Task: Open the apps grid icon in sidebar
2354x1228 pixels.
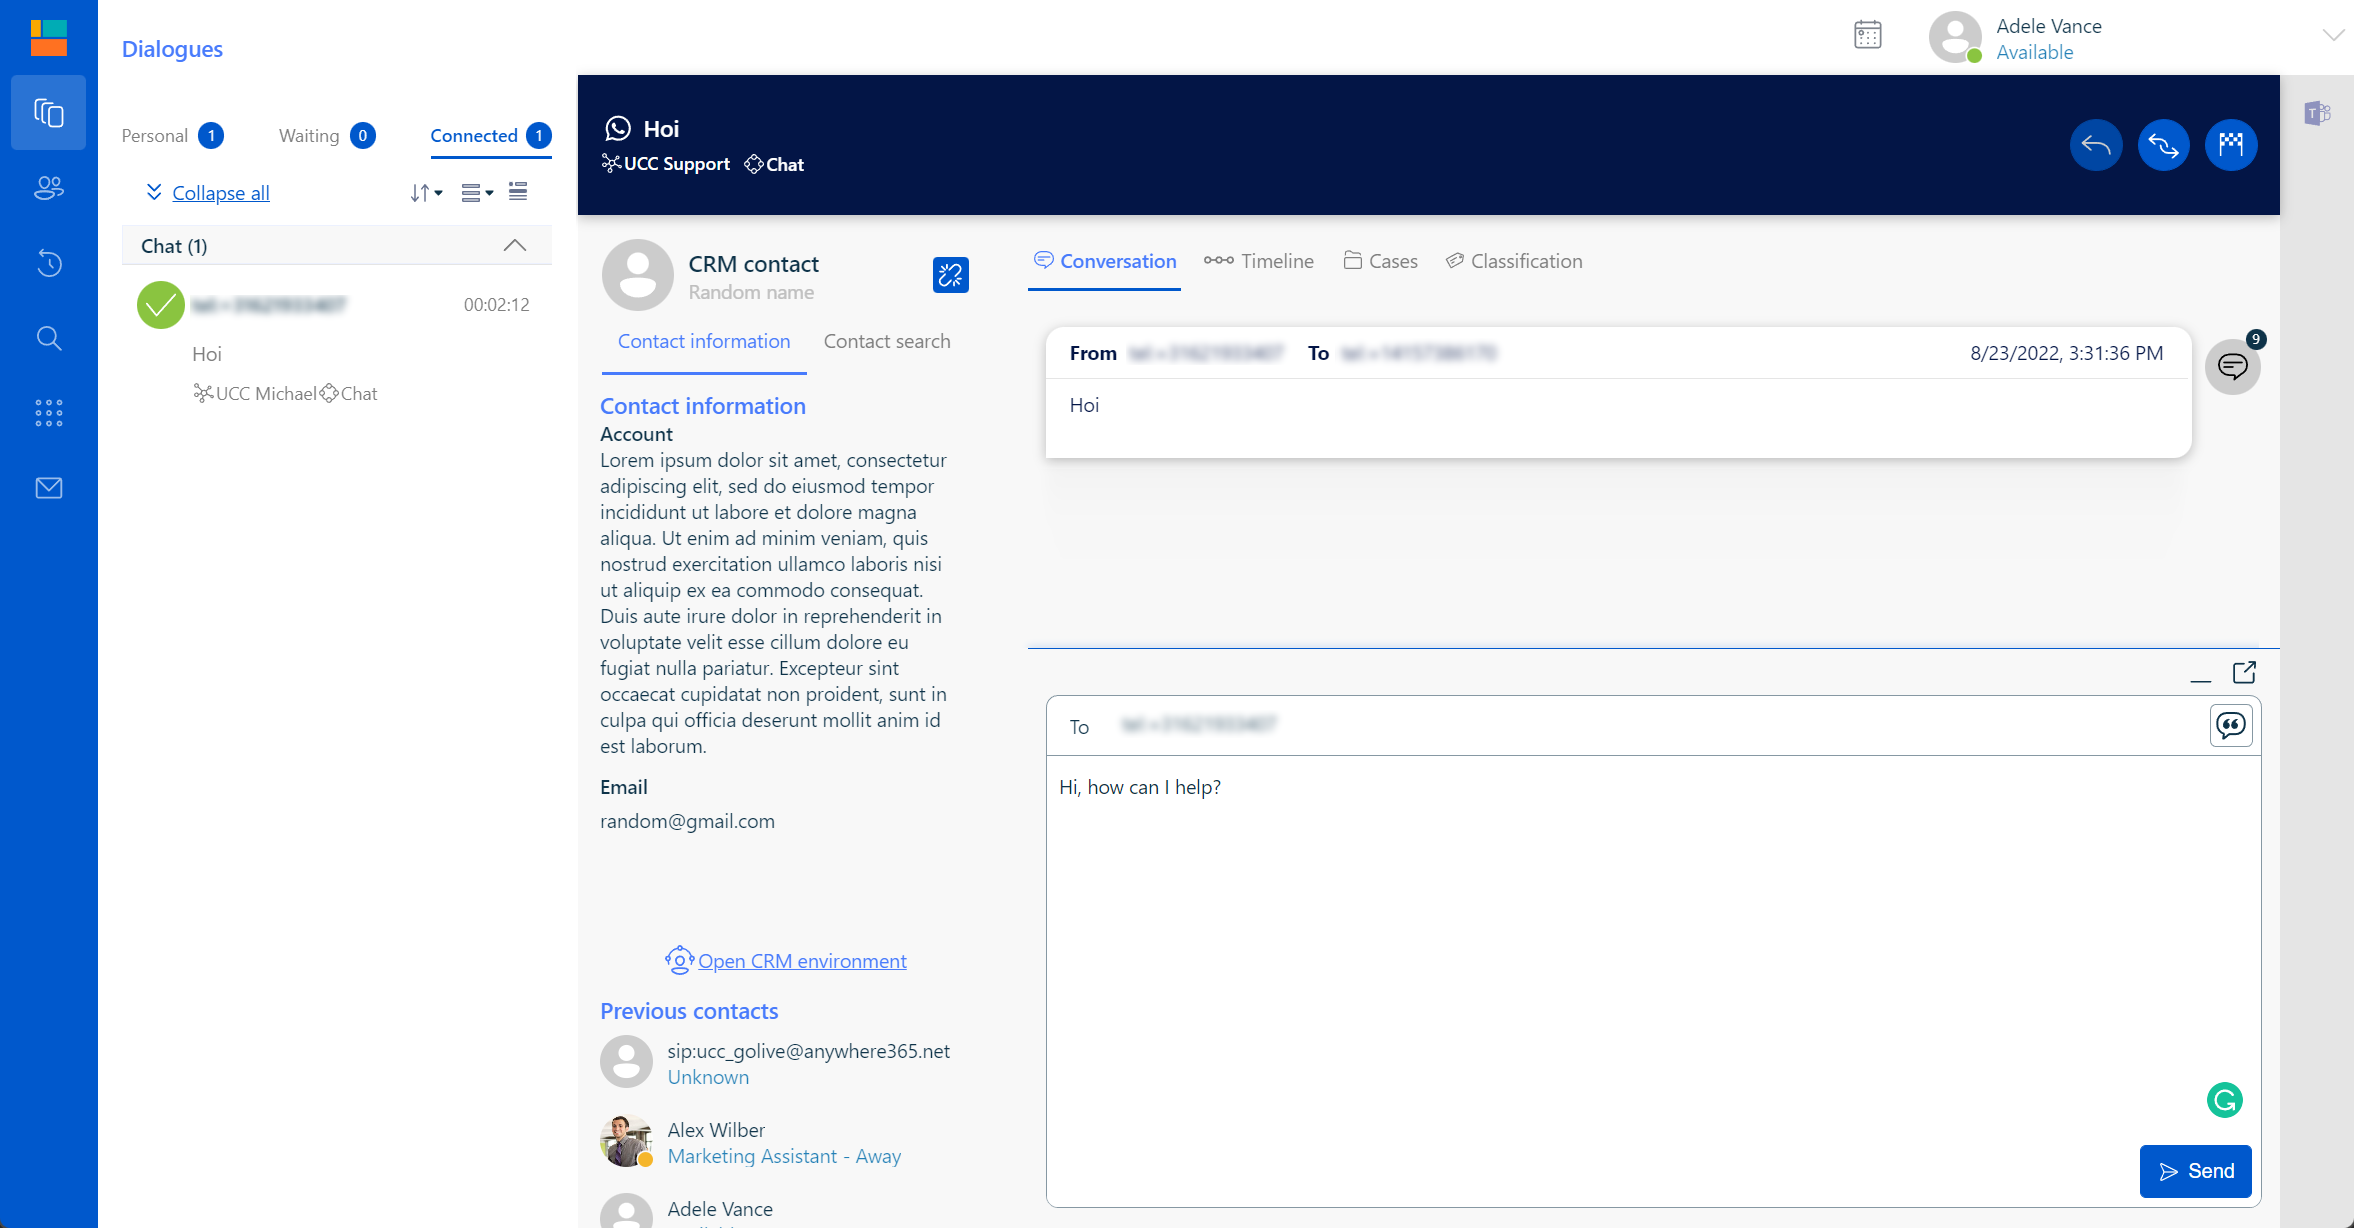Action: (x=48, y=413)
